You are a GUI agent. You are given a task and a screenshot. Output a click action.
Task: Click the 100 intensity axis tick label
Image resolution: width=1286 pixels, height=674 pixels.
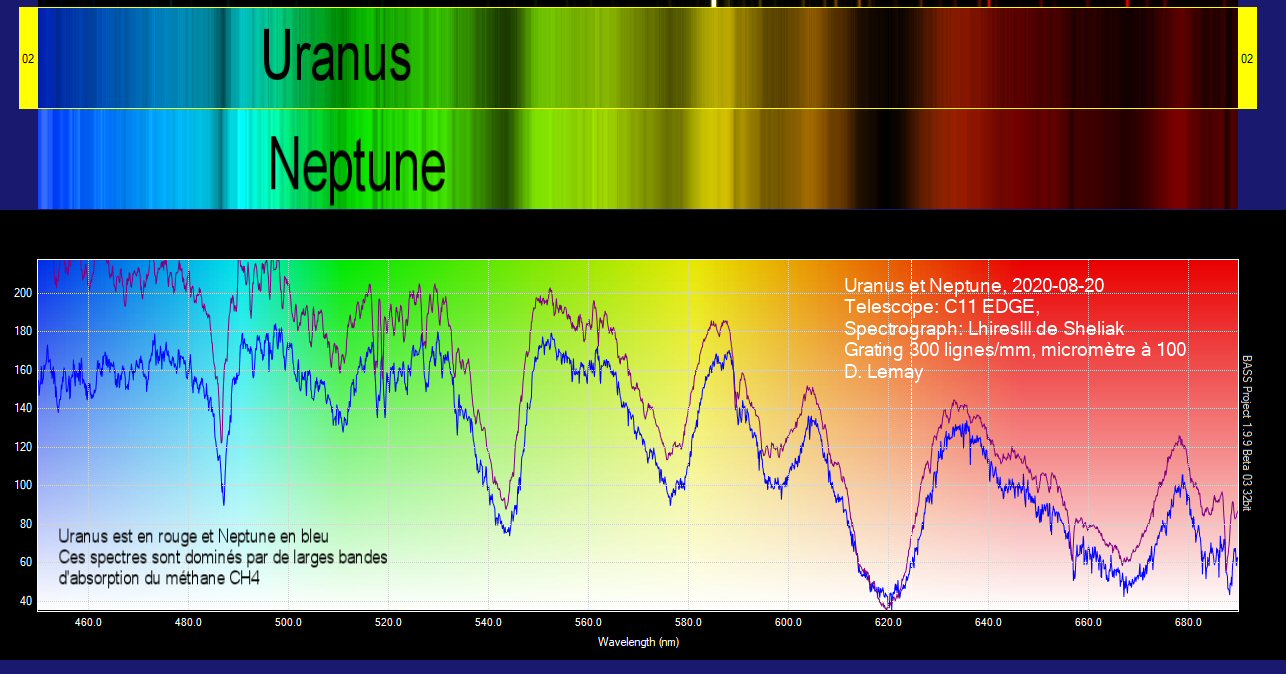[22, 485]
